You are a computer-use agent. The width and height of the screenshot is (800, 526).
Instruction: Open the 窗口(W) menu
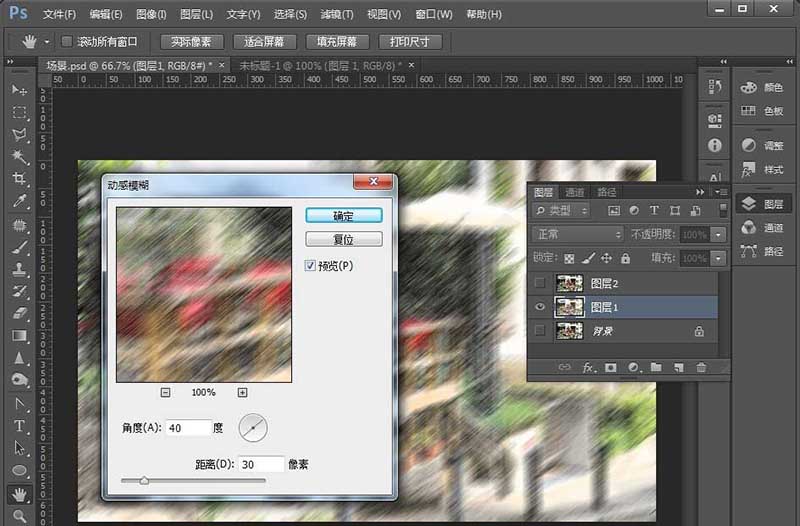(x=434, y=14)
